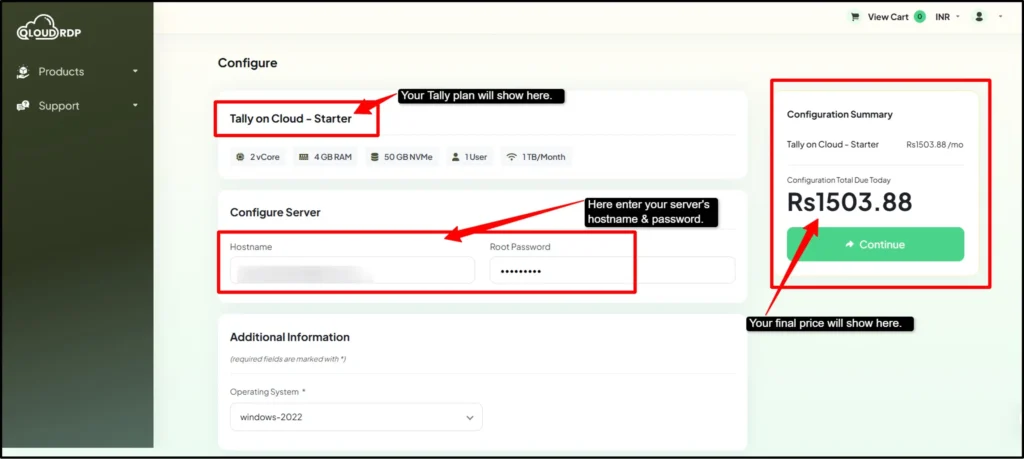The height and width of the screenshot is (459, 1024).
Task: Click the large Rs1503.88 total
Action: (850, 202)
